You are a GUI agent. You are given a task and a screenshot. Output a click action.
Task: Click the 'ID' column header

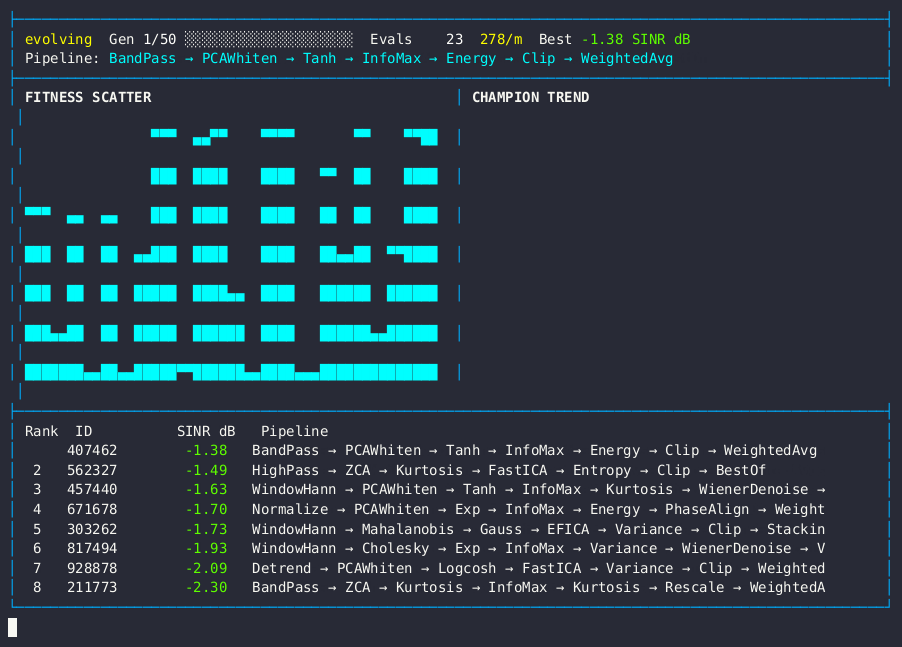83,431
